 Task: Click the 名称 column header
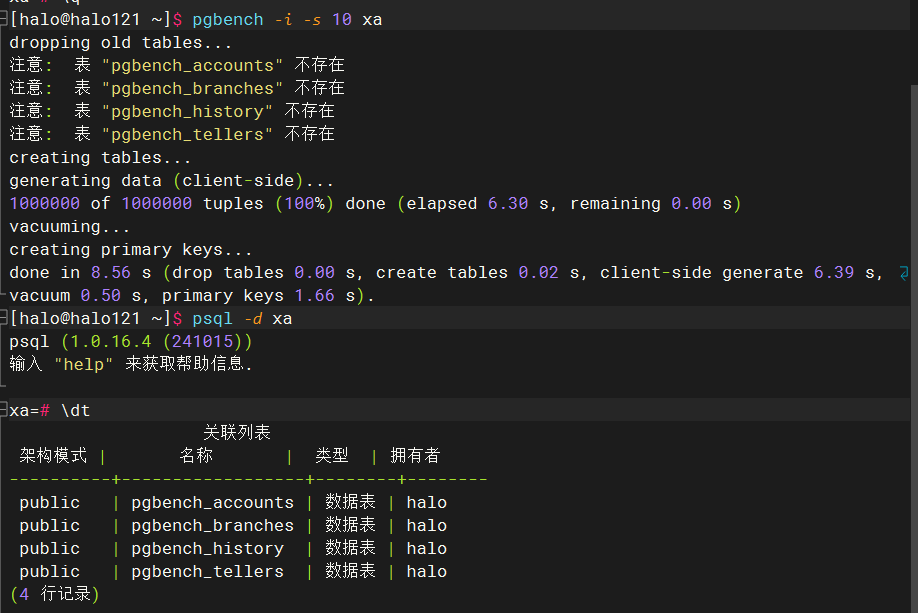pos(196,456)
